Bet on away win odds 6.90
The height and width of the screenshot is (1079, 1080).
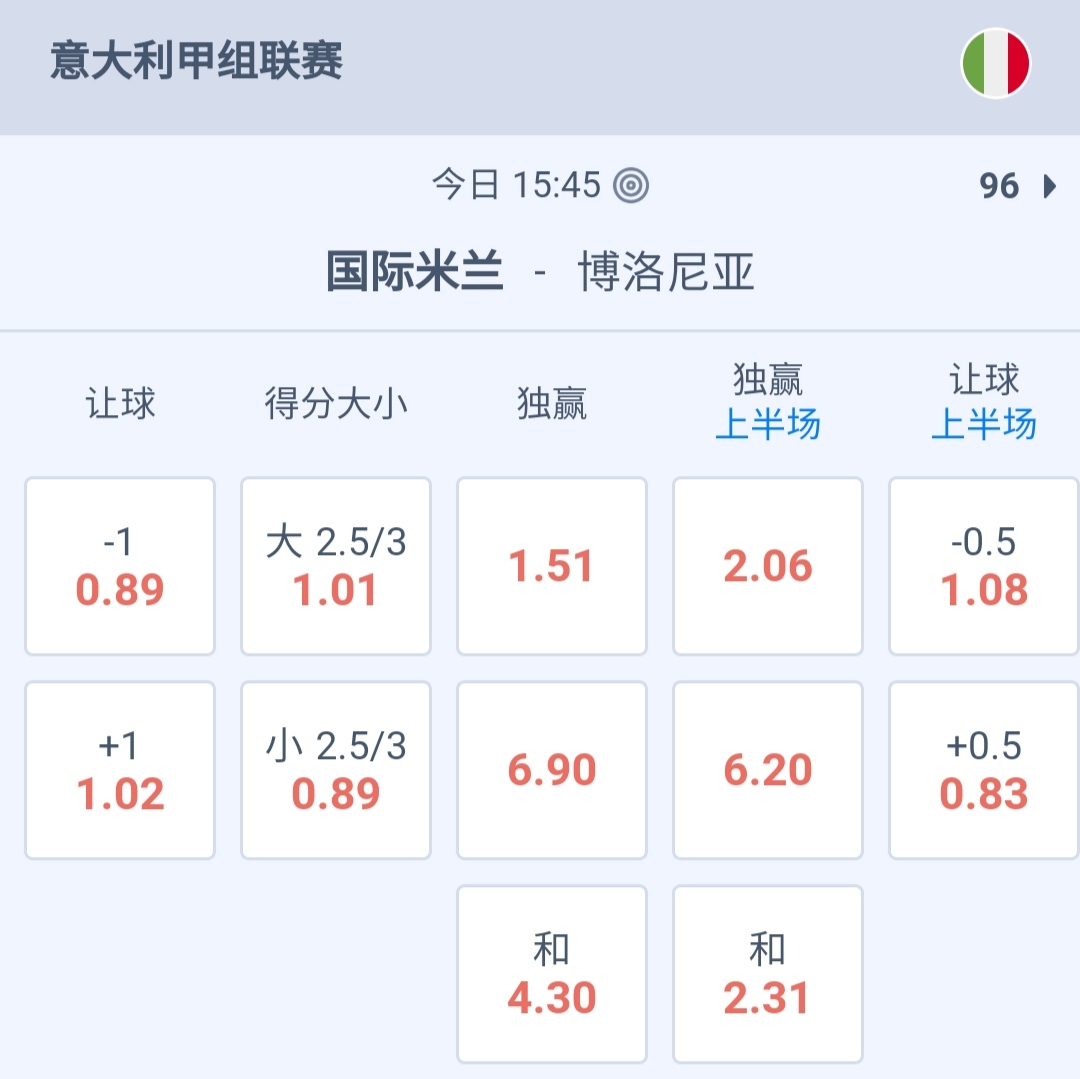[x=552, y=770]
